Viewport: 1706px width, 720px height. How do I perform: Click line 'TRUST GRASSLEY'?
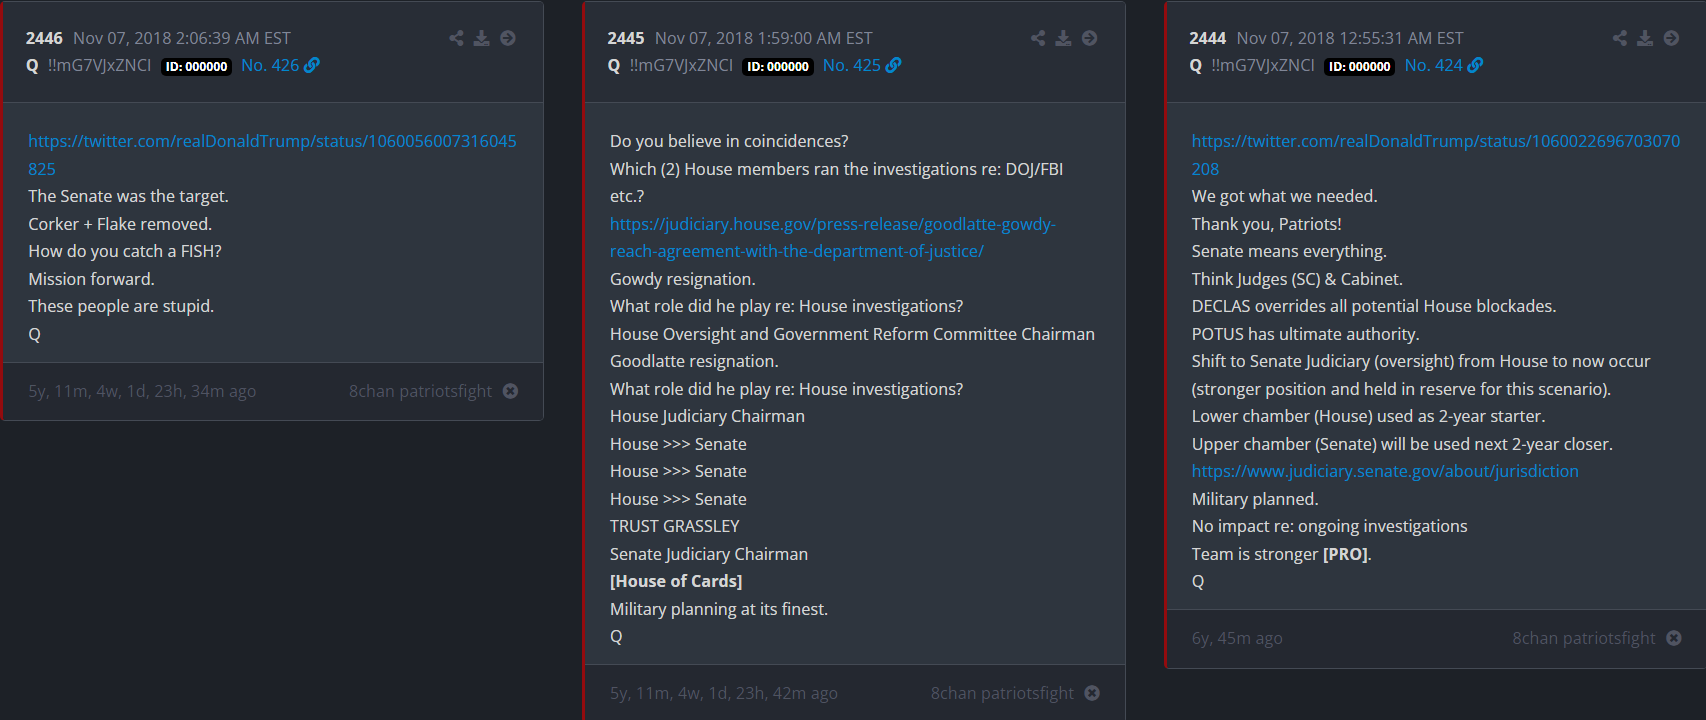[675, 526]
